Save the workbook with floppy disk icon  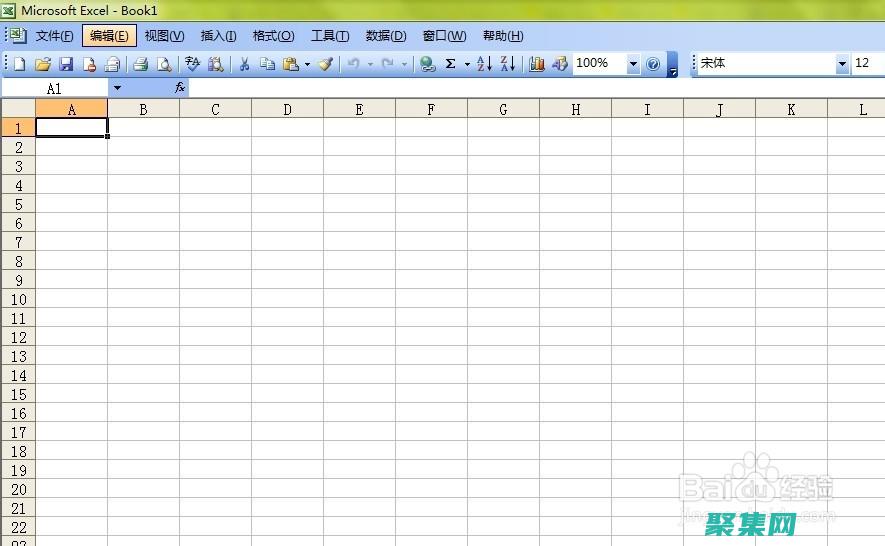click(x=67, y=64)
